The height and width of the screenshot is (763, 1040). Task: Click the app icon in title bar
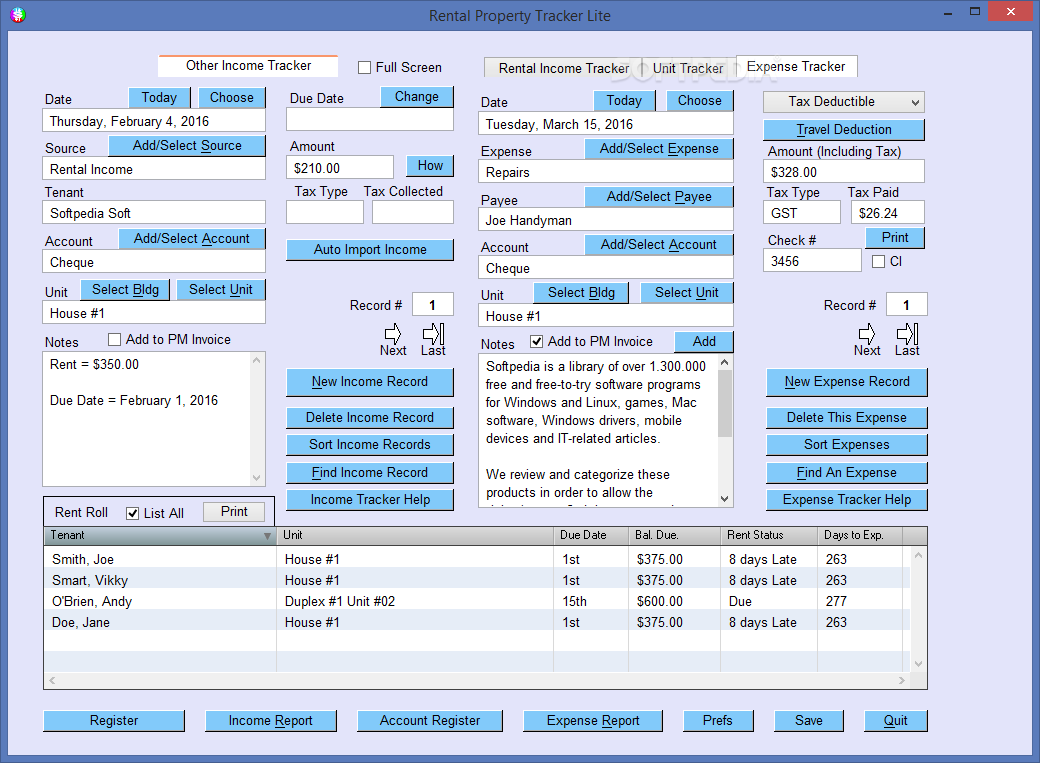pos(18,15)
